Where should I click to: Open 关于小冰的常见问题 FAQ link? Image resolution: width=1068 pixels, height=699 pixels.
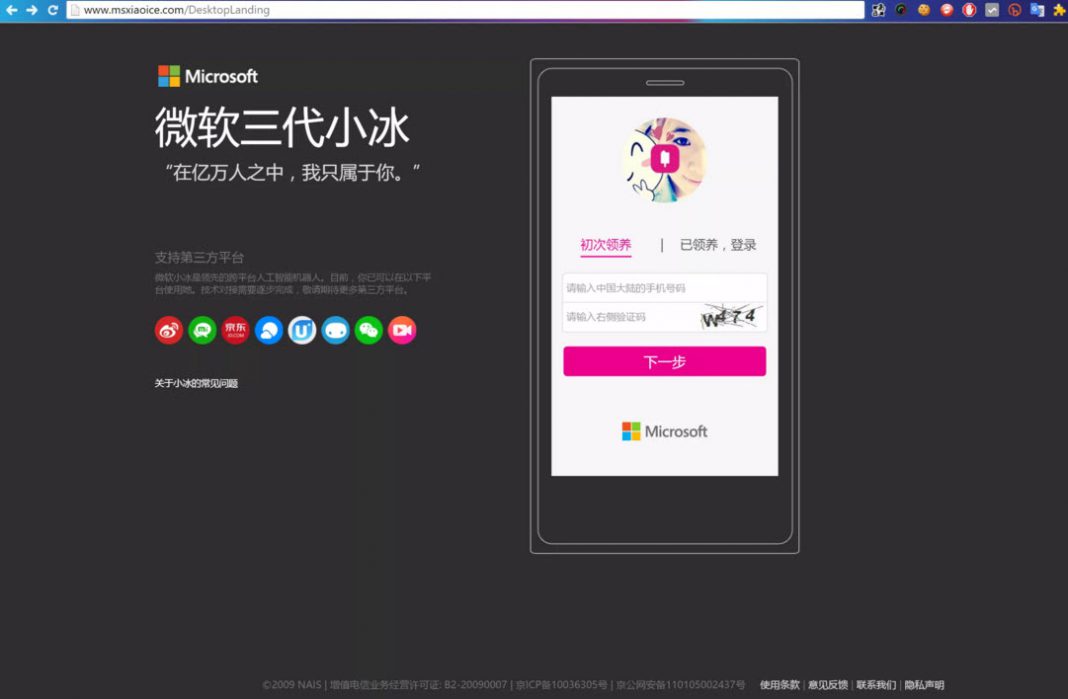(x=196, y=384)
